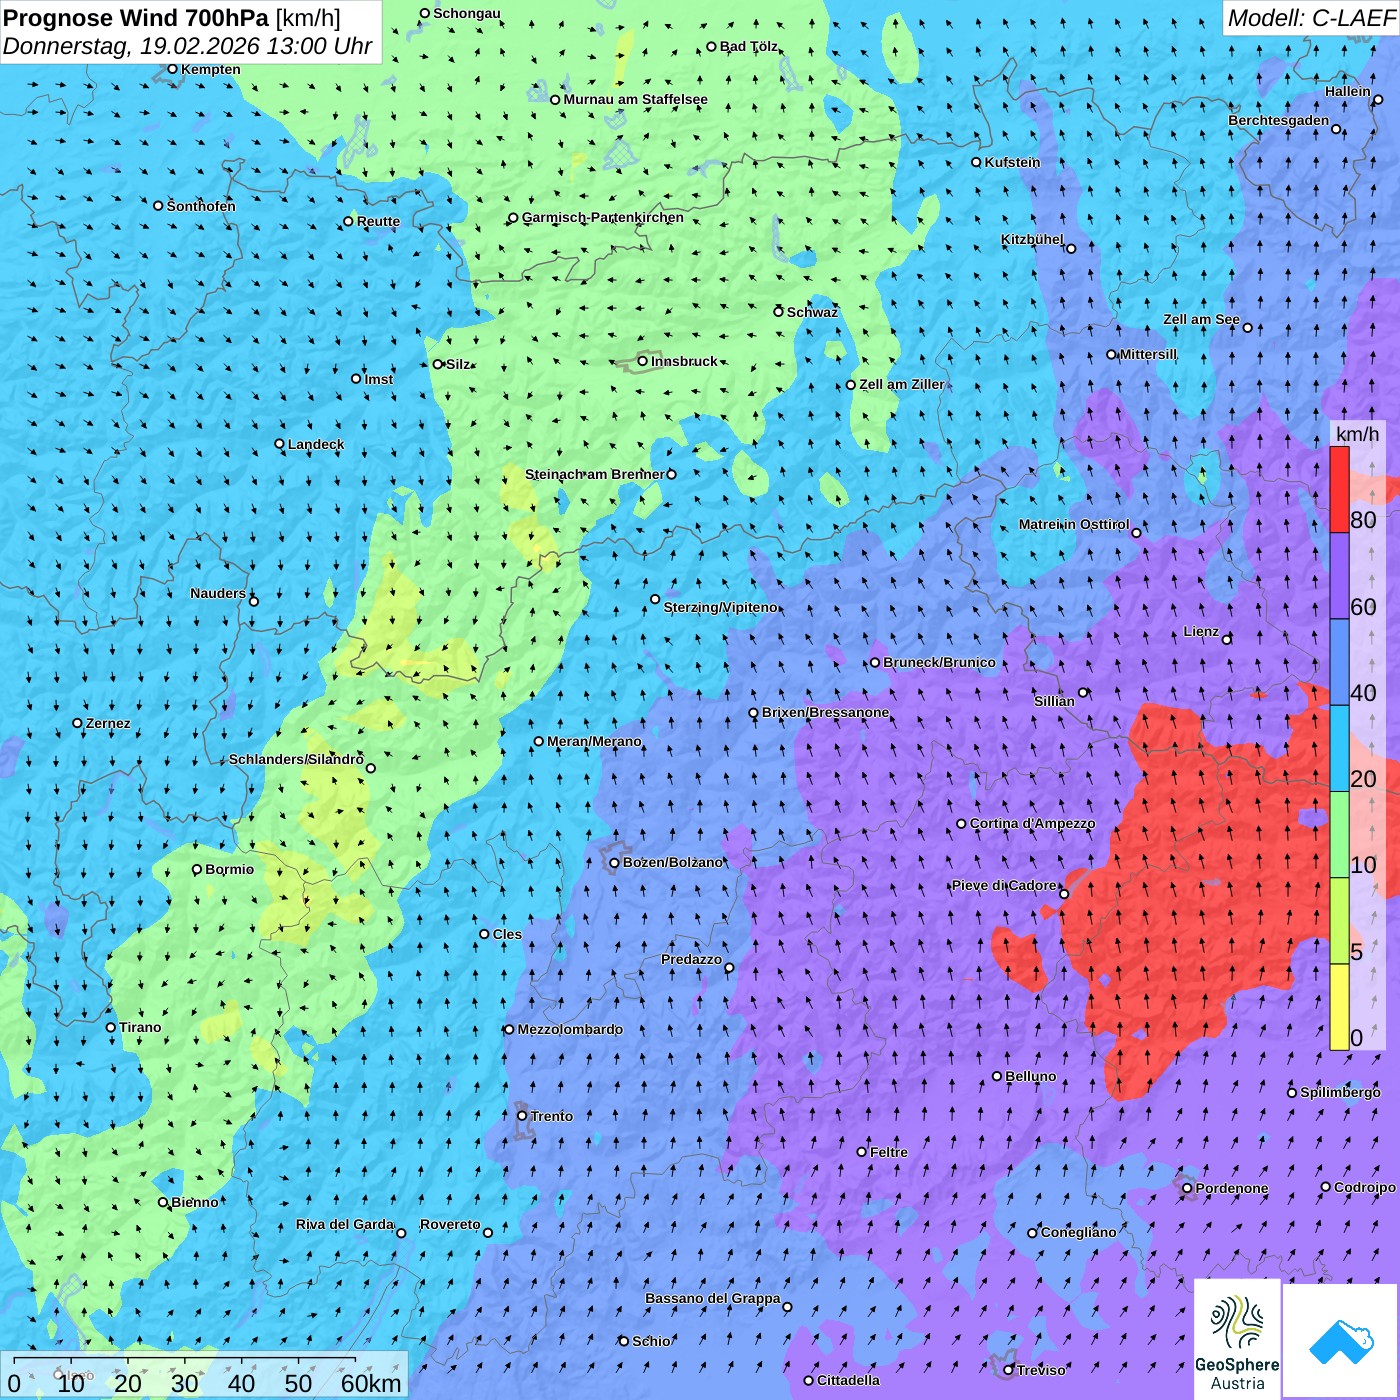1400x1400 pixels.
Task: Click the Kufstein city label
Action: [1012, 162]
